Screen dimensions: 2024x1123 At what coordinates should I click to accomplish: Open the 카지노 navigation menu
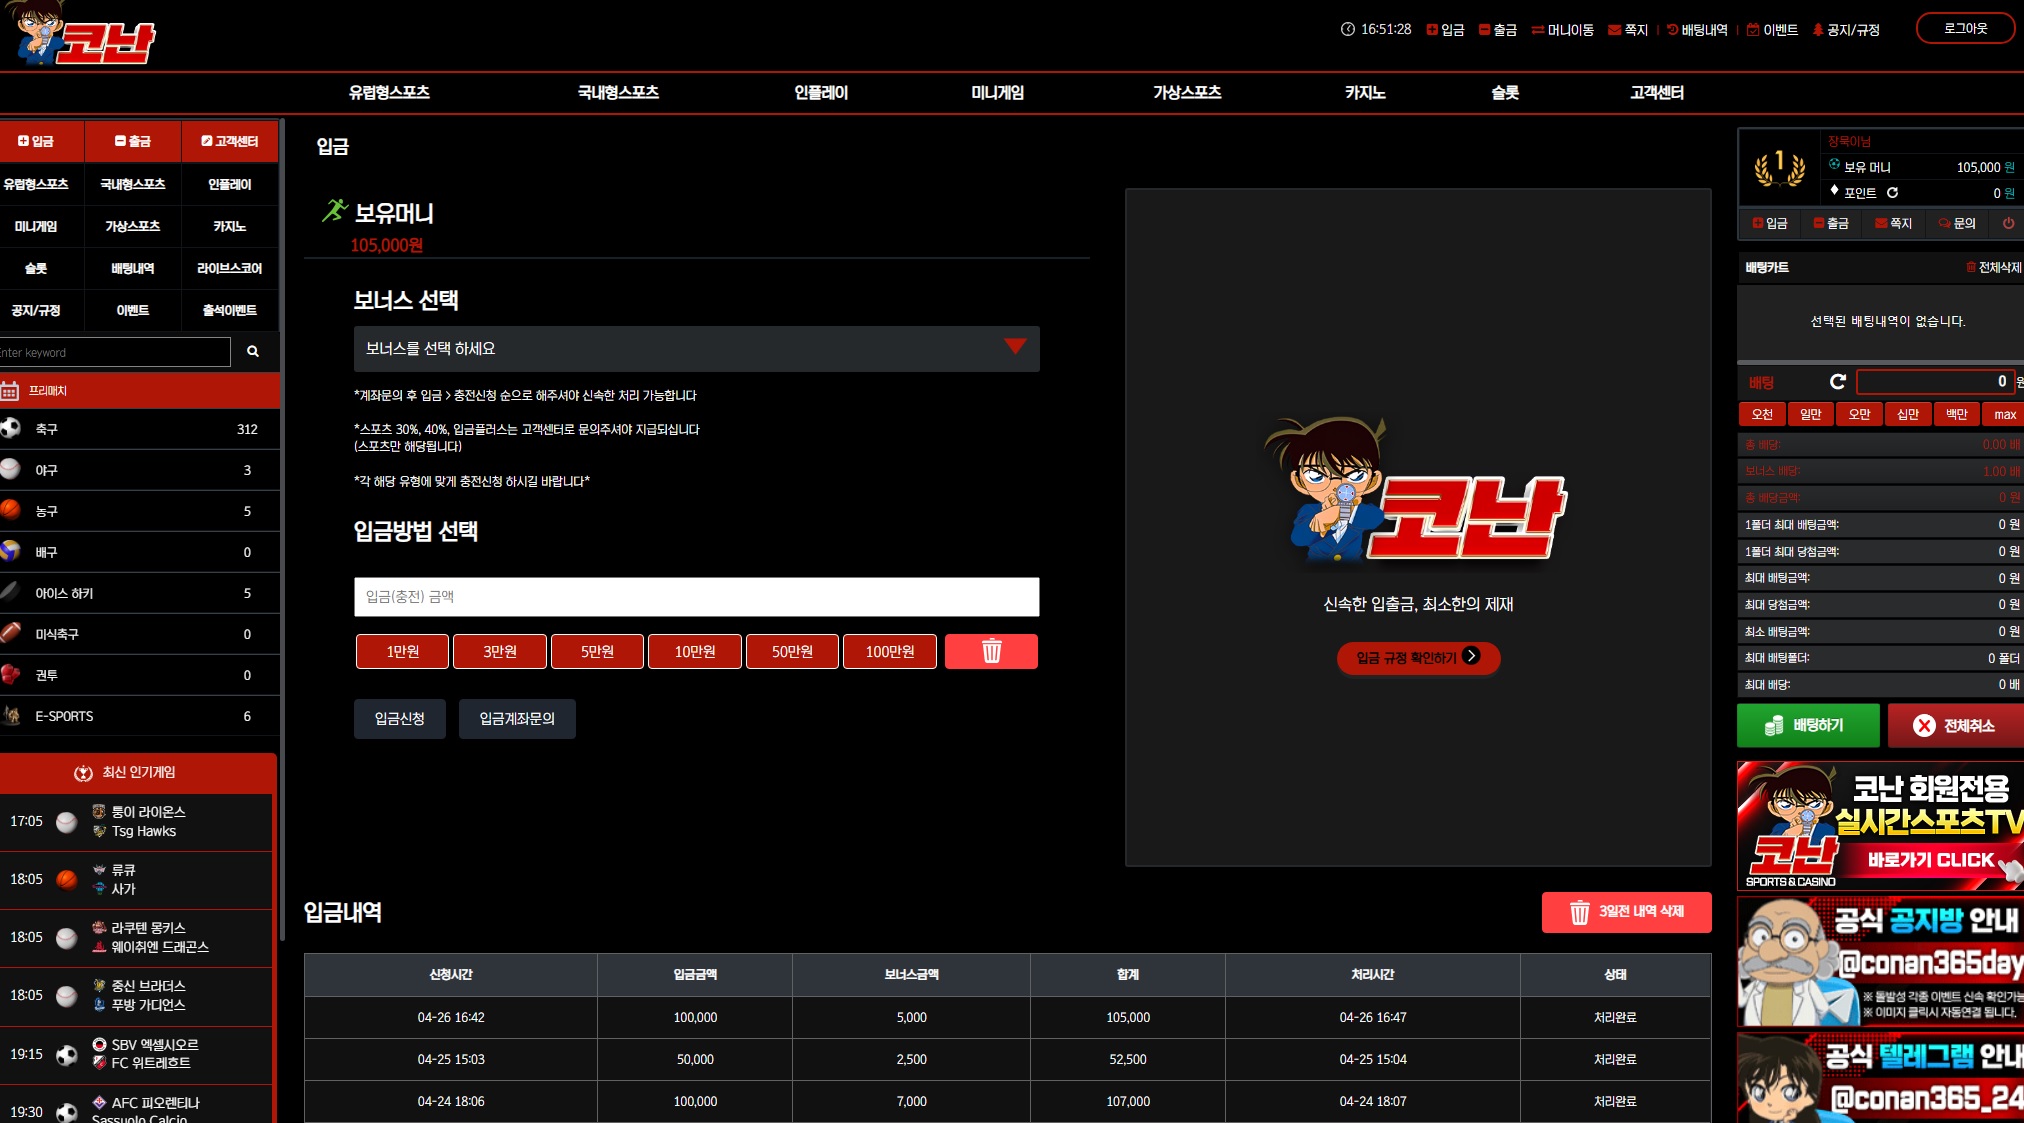1365,93
